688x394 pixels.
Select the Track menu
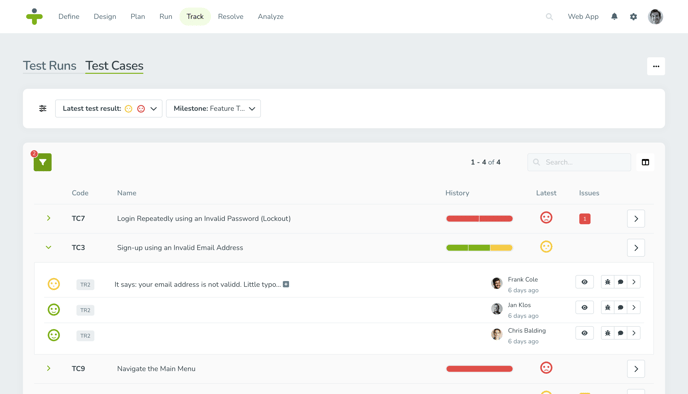(195, 17)
